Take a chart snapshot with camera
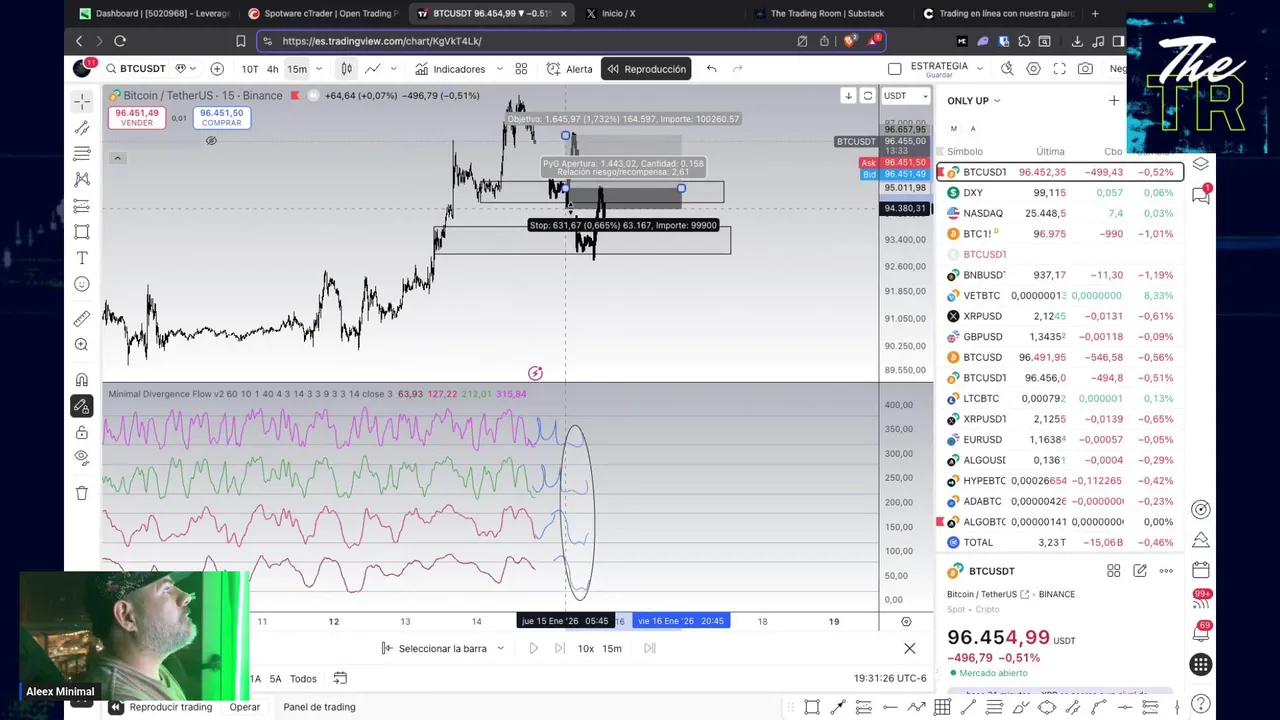The image size is (1280, 720). tap(1085, 69)
